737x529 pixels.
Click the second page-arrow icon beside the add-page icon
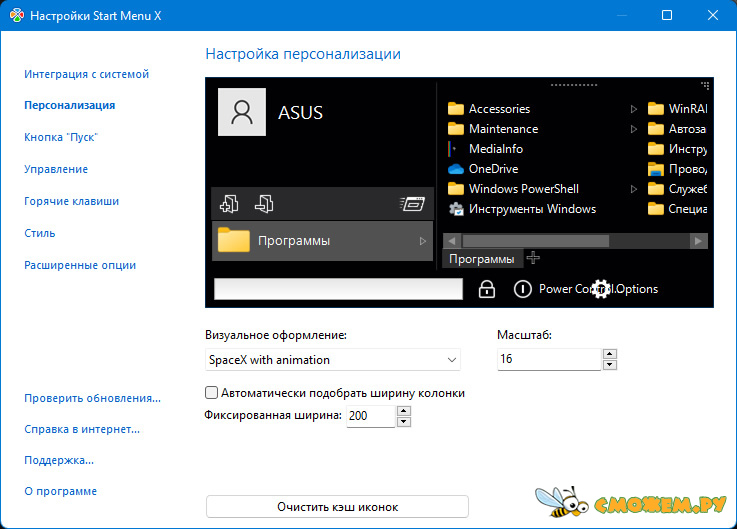264,204
